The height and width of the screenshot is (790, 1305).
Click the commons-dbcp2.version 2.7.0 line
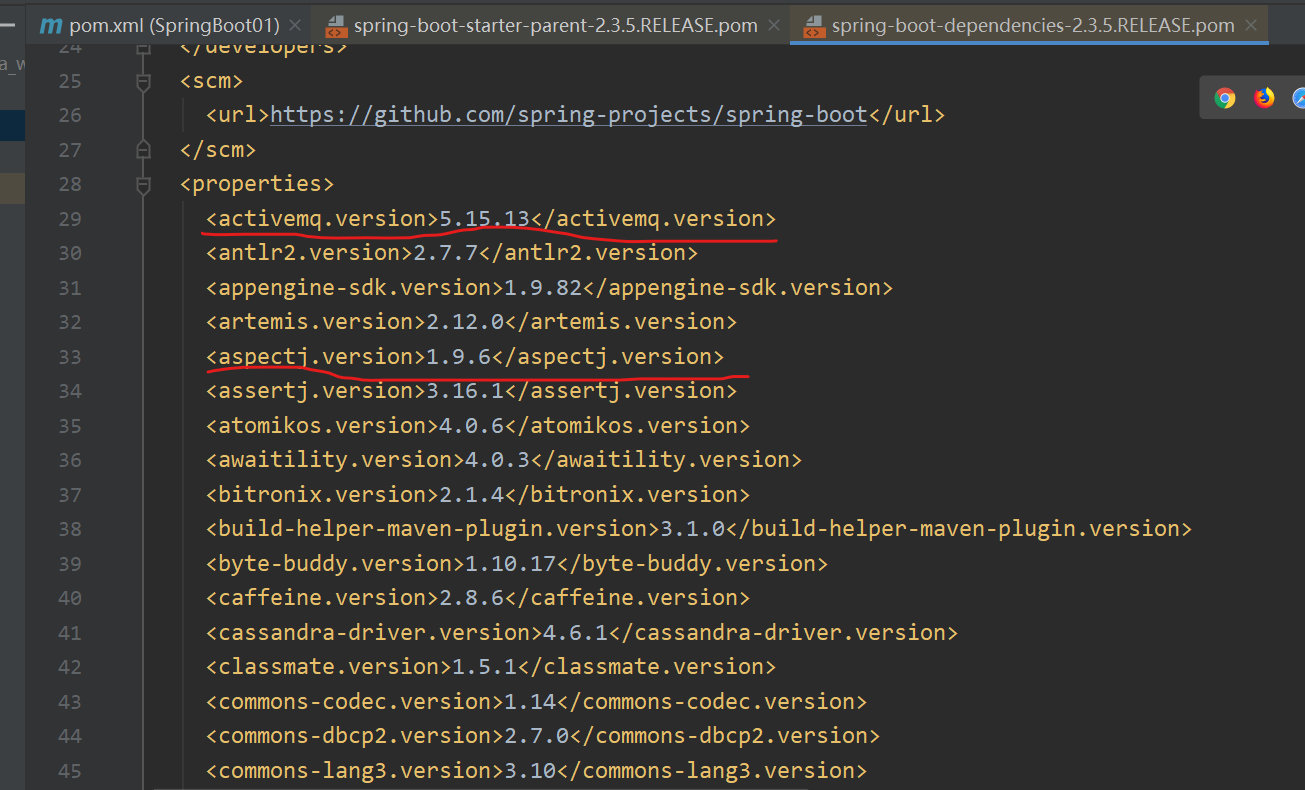tap(543, 735)
